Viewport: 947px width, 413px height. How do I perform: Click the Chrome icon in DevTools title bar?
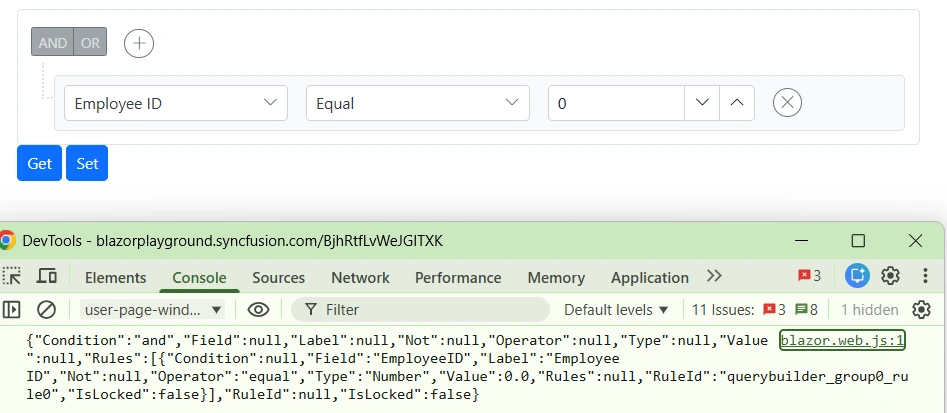coord(7,241)
